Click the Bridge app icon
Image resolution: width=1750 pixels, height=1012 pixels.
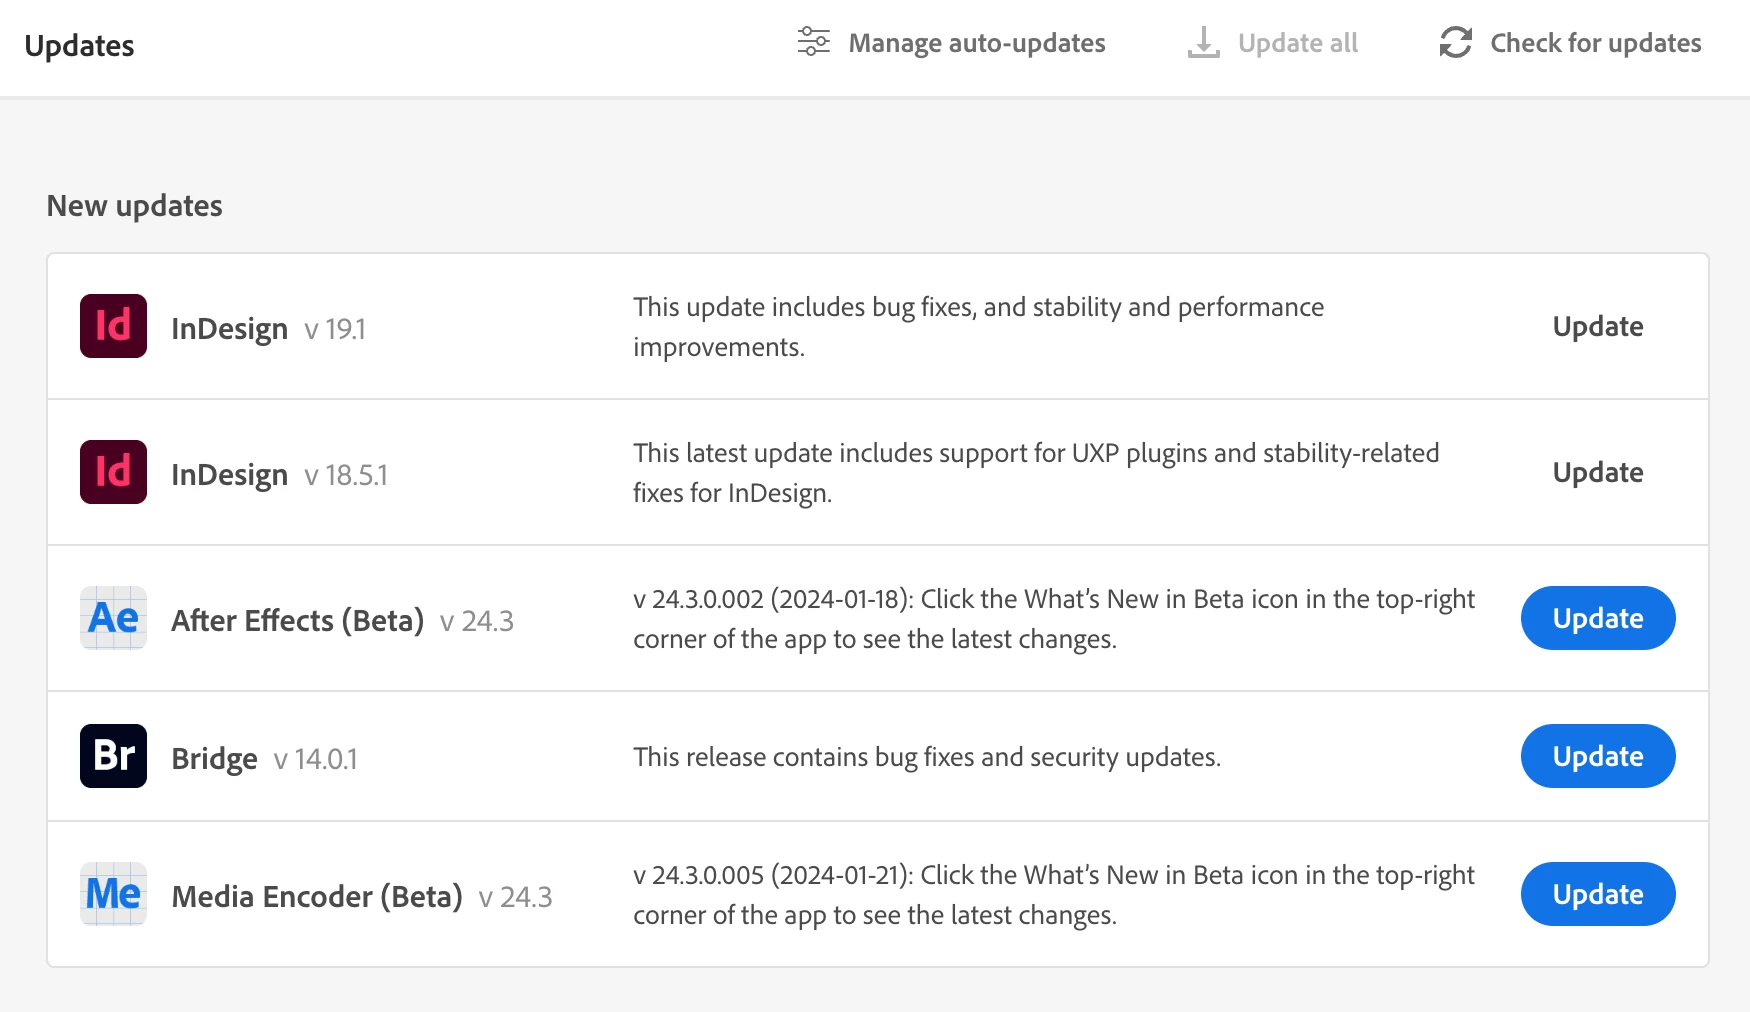coord(113,756)
